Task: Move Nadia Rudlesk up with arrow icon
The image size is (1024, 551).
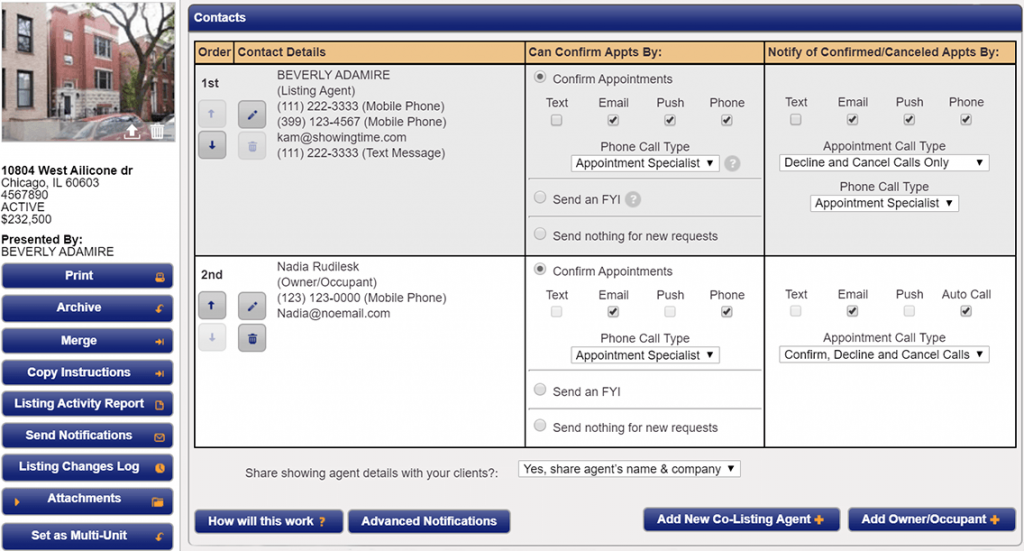Action: point(212,306)
